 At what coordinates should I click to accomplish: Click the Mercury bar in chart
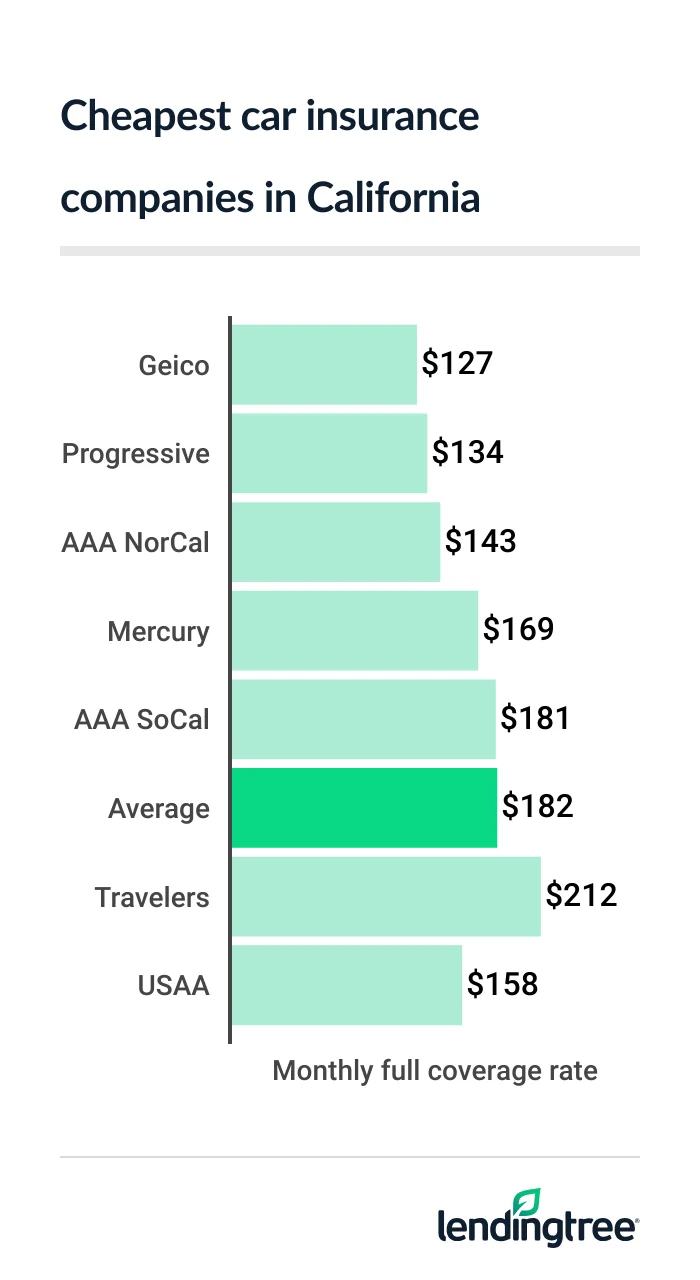(355, 630)
